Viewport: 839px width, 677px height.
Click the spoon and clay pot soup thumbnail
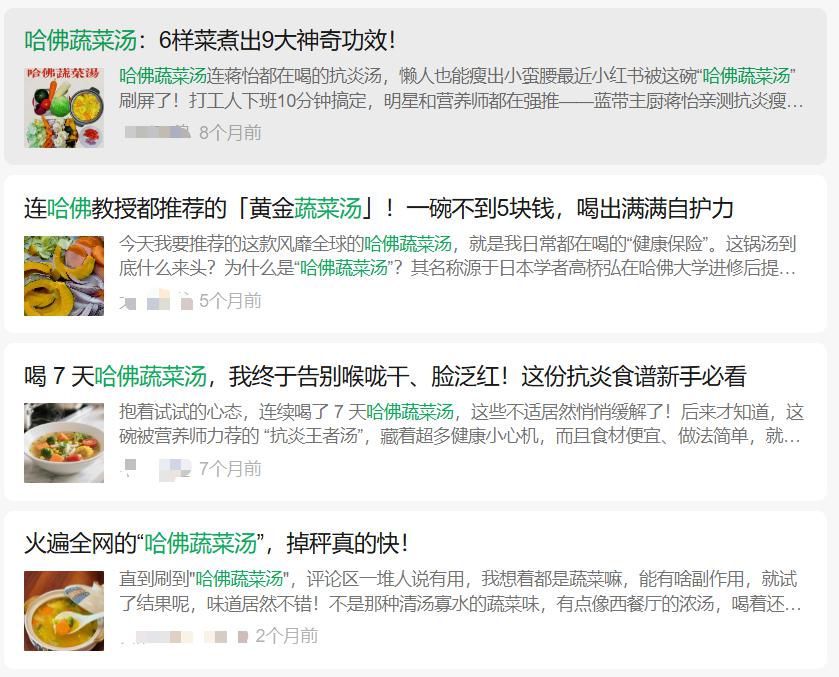click(x=64, y=611)
